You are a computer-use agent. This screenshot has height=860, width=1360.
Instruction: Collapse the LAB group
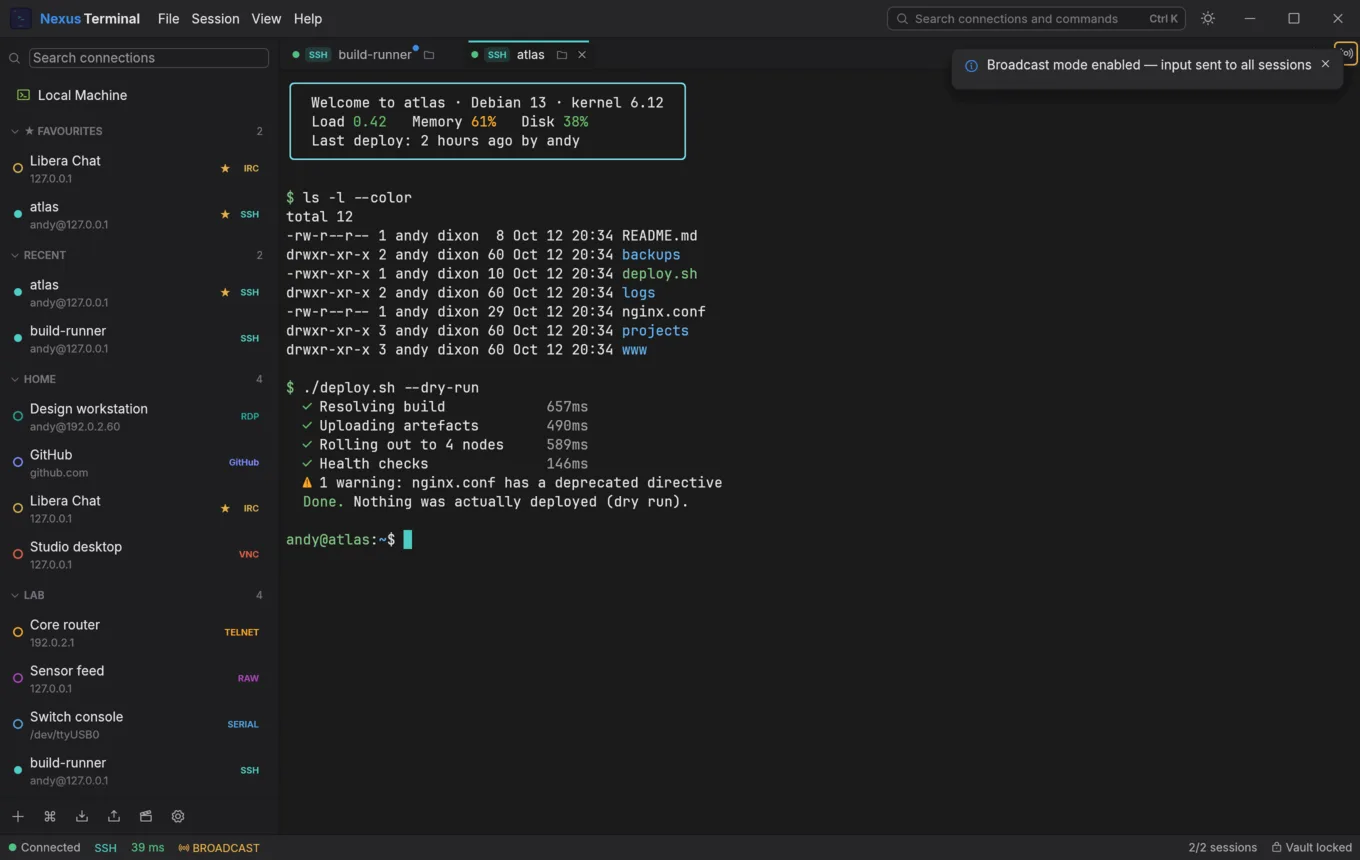tap(139, 595)
